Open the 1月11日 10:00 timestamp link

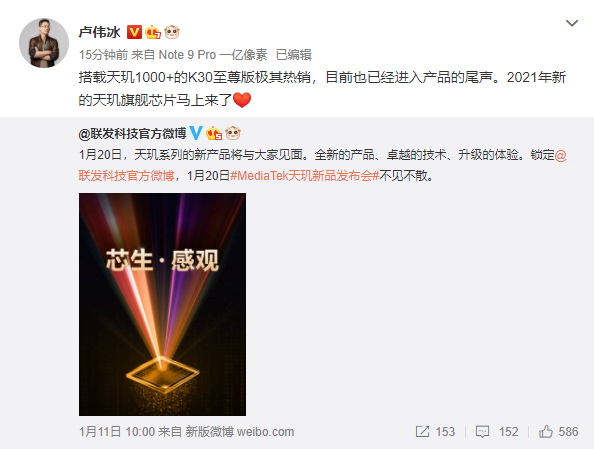pyautogui.click(x=117, y=432)
